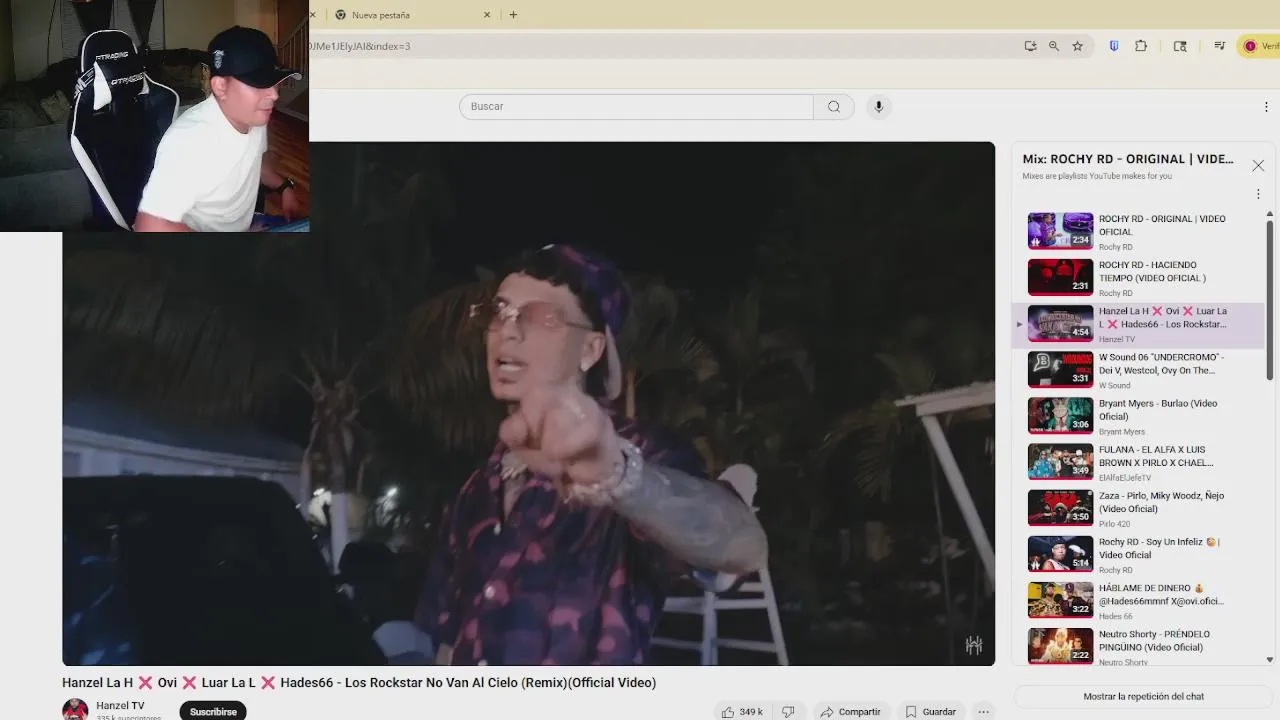Open the browser profile avatar chip

coord(1260,46)
